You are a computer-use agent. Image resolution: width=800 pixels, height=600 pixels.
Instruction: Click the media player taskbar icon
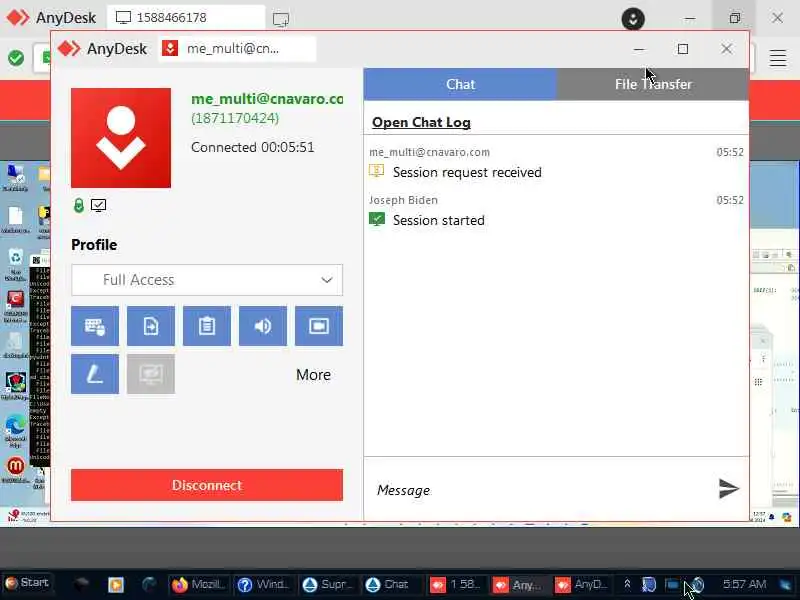tap(116, 584)
